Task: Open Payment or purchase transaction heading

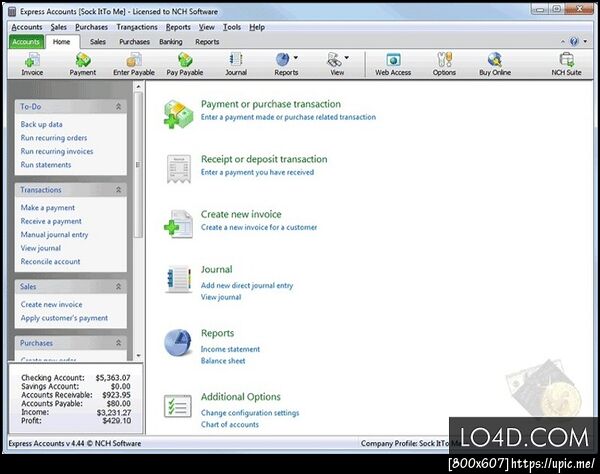Action: (x=271, y=104)
